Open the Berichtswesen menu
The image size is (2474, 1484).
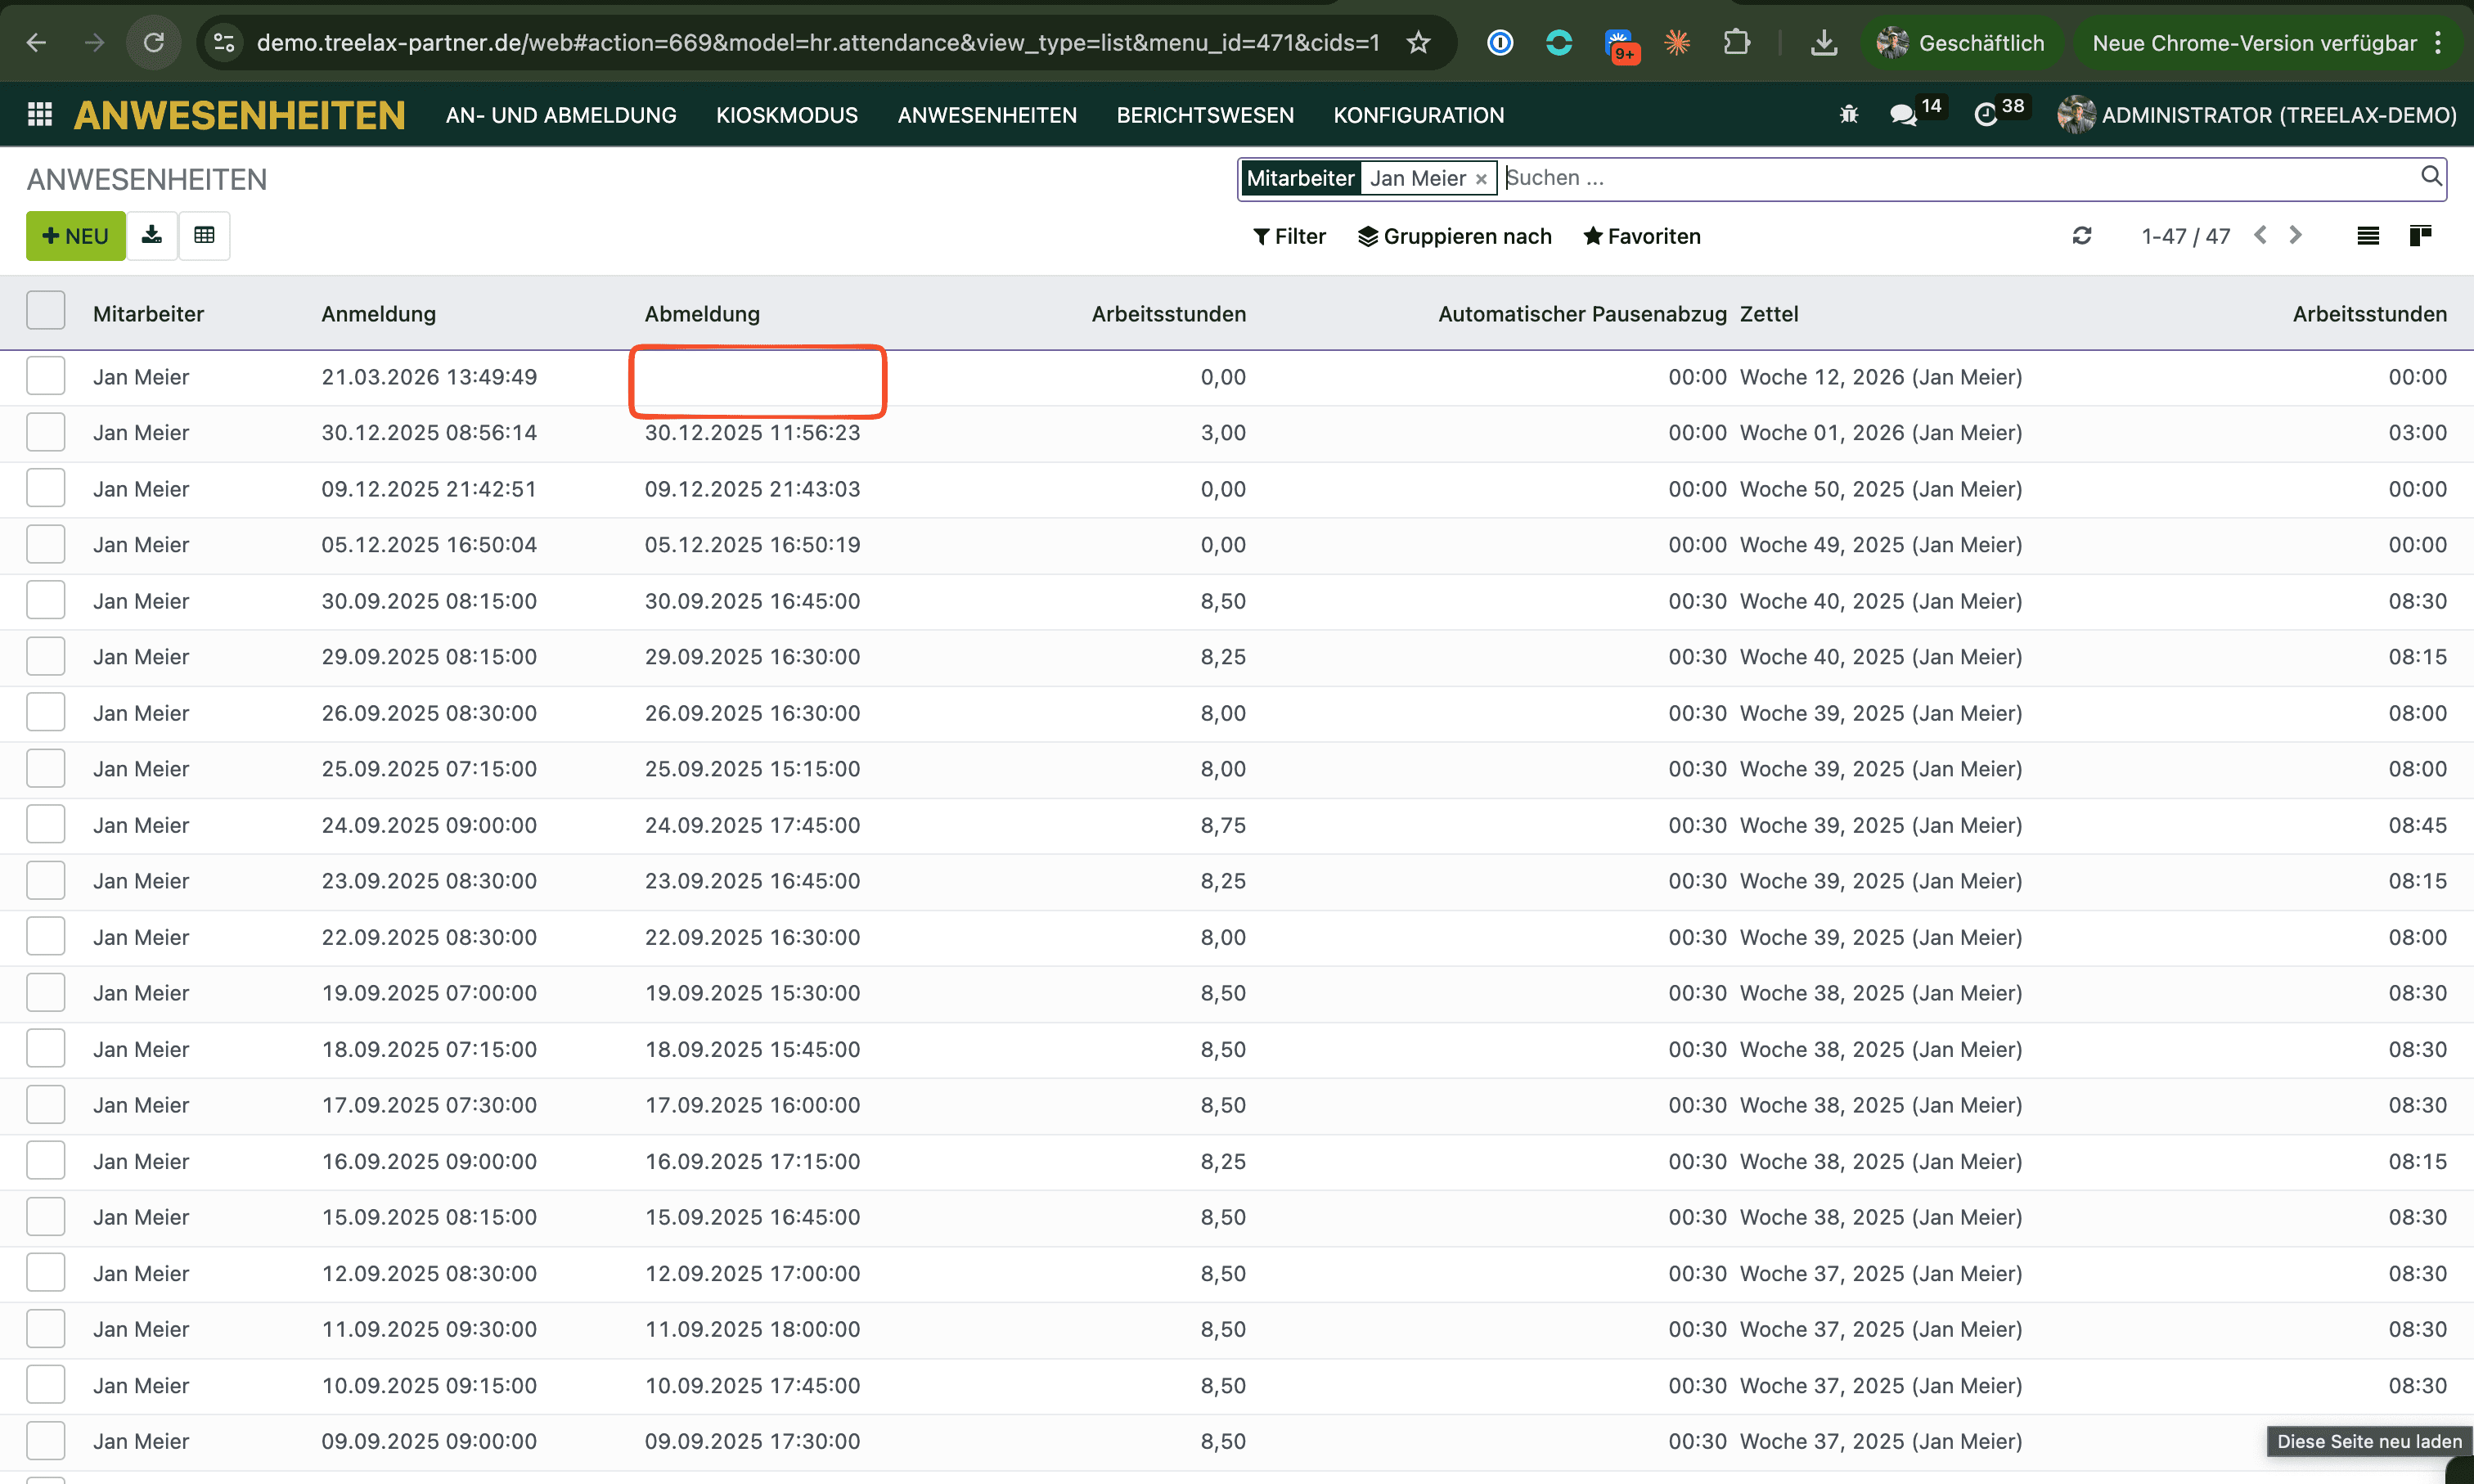(1205, 115)
